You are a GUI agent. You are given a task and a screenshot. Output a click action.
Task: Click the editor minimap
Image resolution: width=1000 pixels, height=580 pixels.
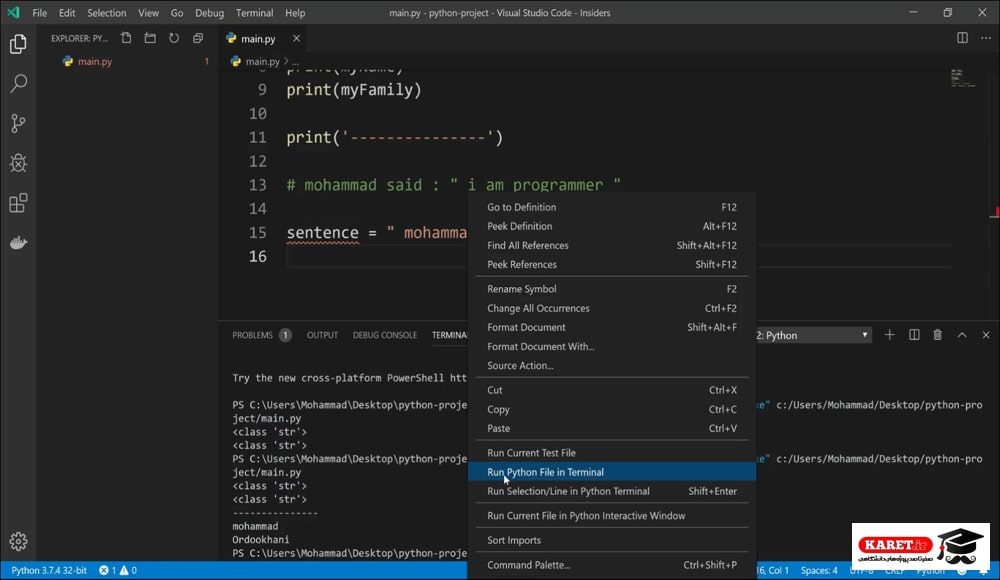963,78
